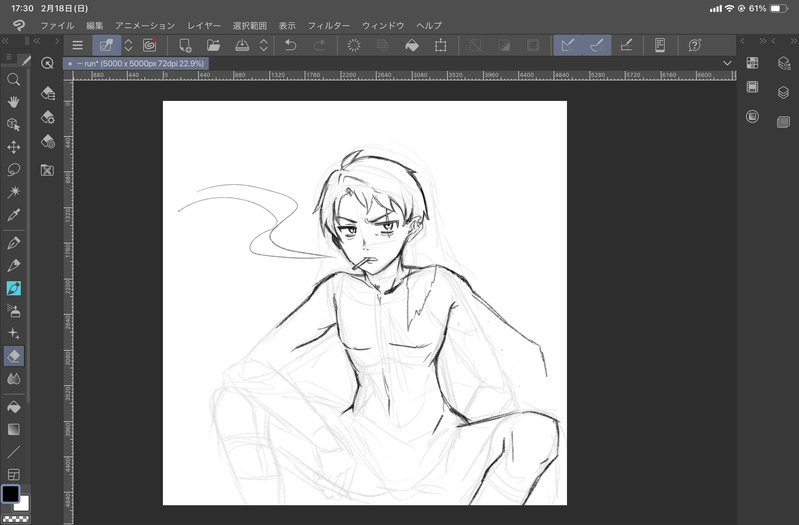Open the canvas tab list dropdown chevron
This screenshot has width=799, height=525.
(727, 63)
